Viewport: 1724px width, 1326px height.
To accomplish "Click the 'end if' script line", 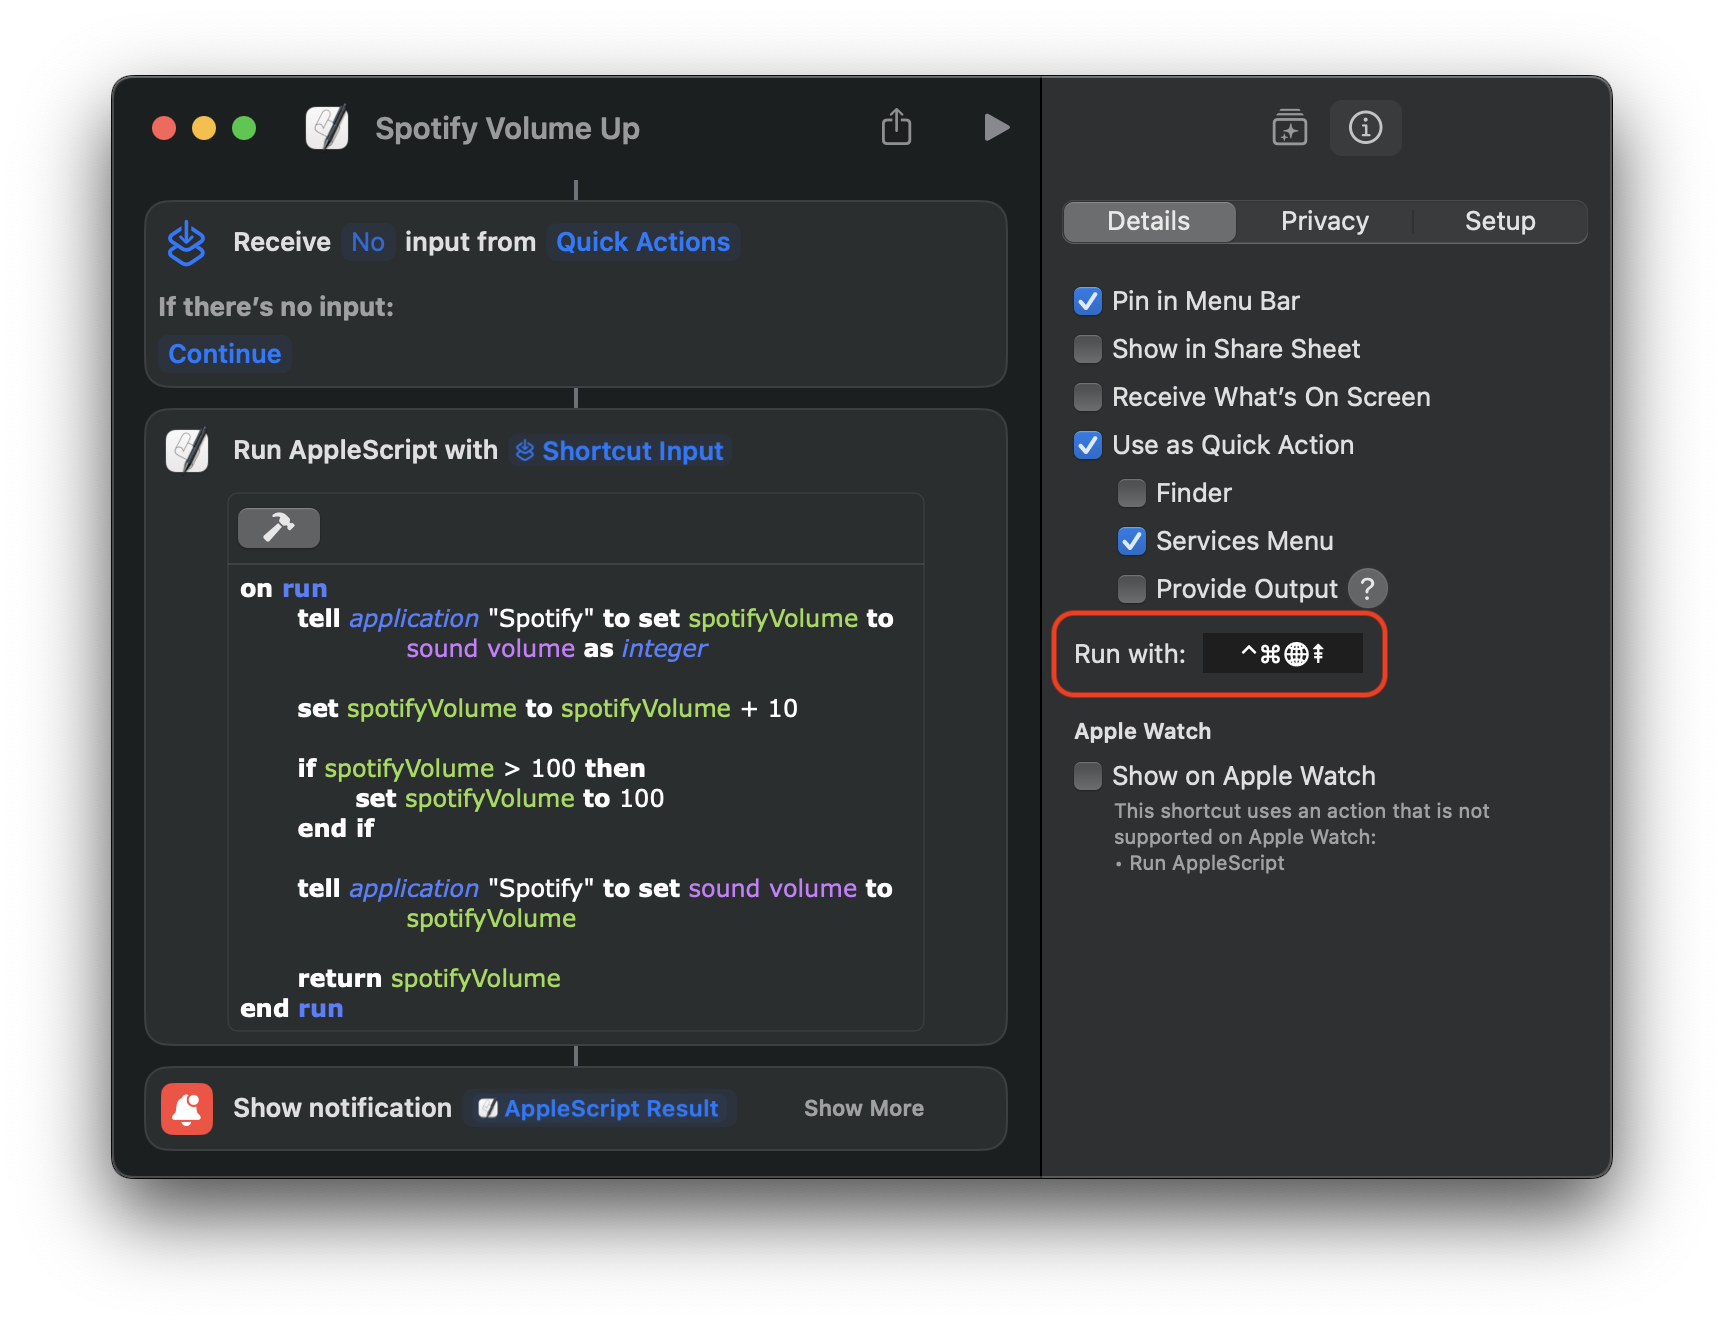I will (x=336, y=828).
